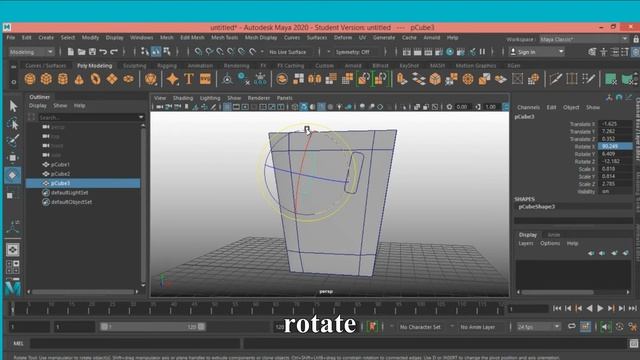Create a polygon cylinder from the shelf

point(62,79)
